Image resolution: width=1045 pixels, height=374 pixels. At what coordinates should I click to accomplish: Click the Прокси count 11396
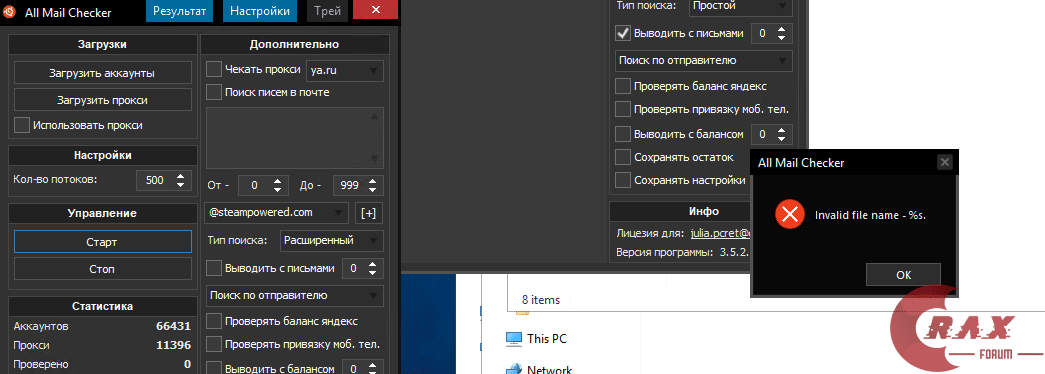(x=173, y=345)
